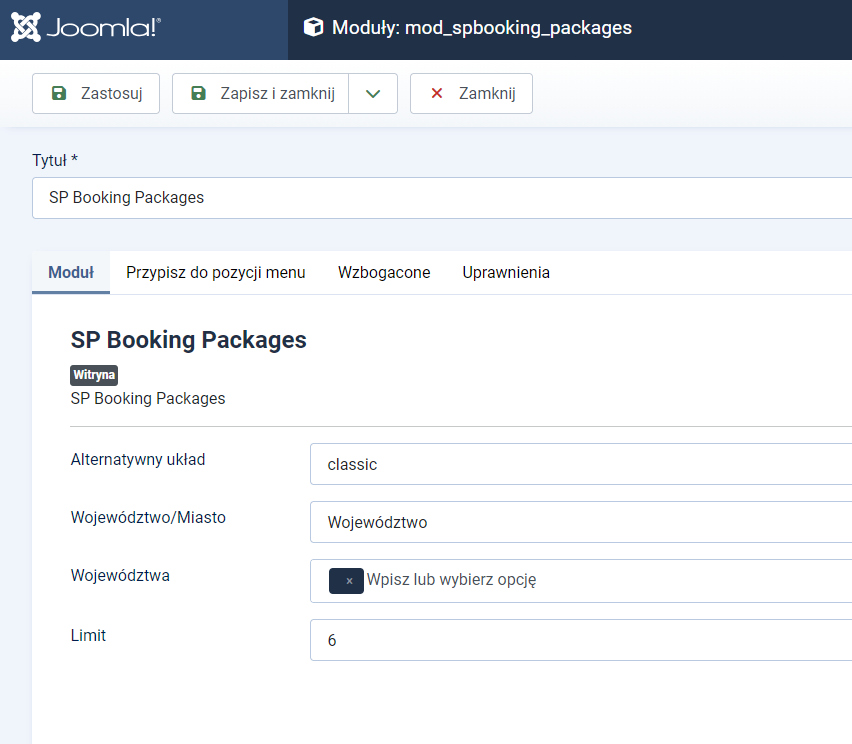
Task: Click the Województwa field label
Action: pos(120,576)
